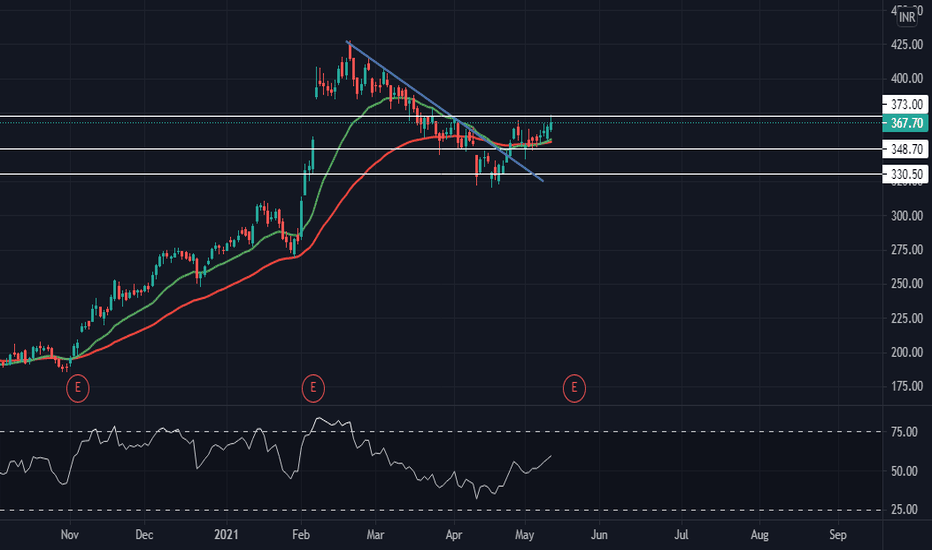The width and height of the screenshot is (932, 550).
Task: Click the earnings E marker after May
Action: [x=574, y=388]
